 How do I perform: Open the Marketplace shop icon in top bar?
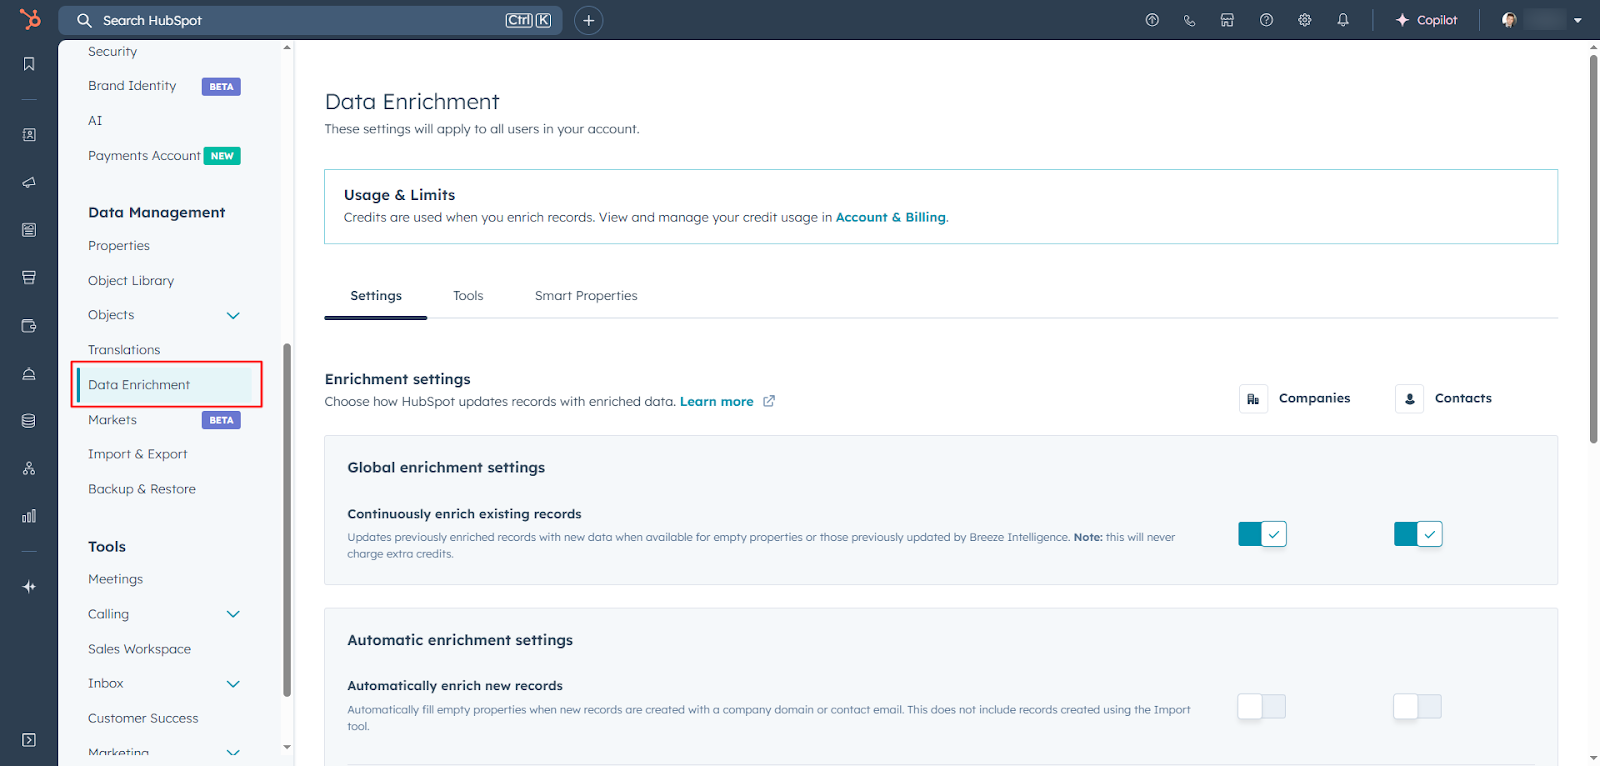coord(1227,20)
